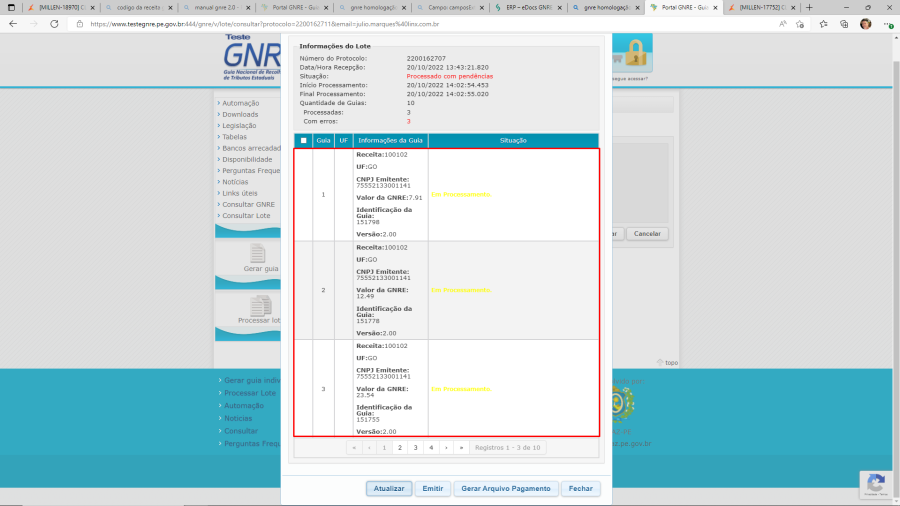This screenshot has width=900, height=506.
Task: Open the read aloud icon in the address bar
Action: point(783,24)
